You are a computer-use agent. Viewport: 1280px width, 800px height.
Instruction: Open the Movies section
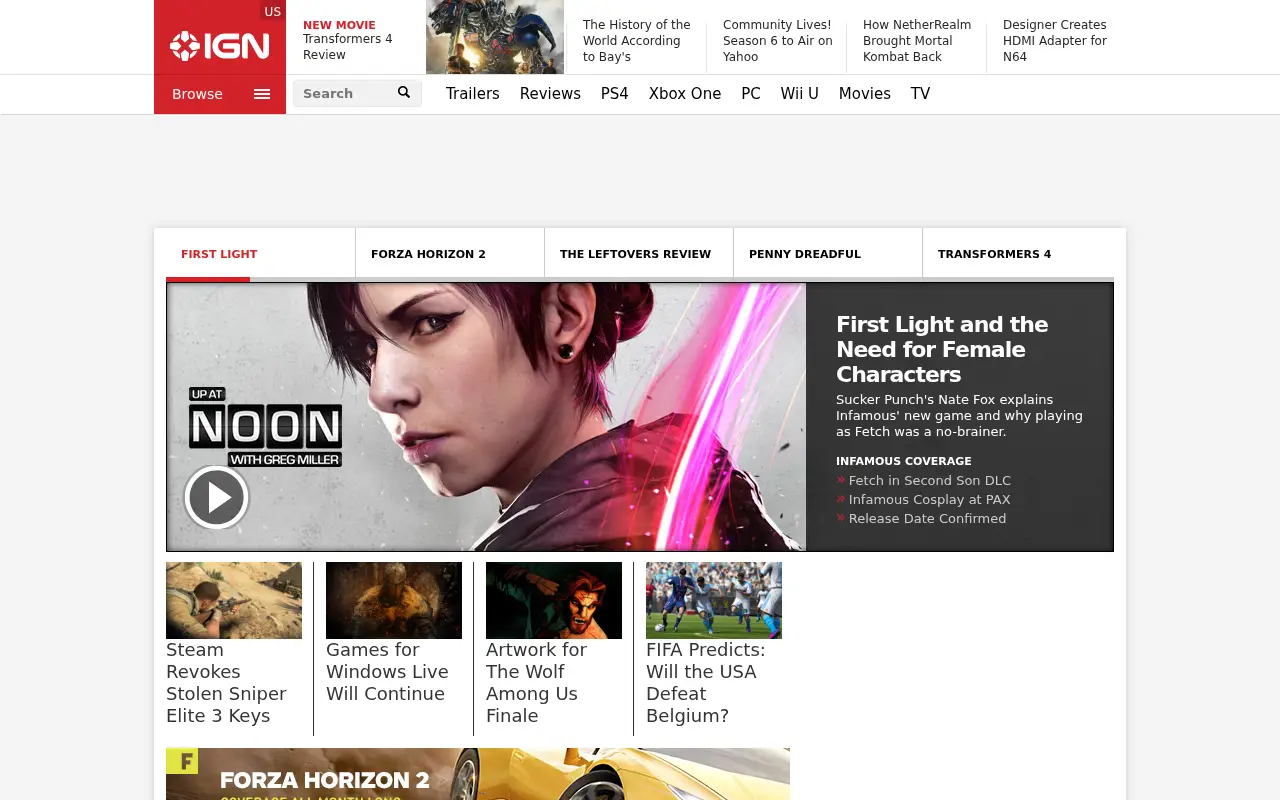(x=865, y=94)
